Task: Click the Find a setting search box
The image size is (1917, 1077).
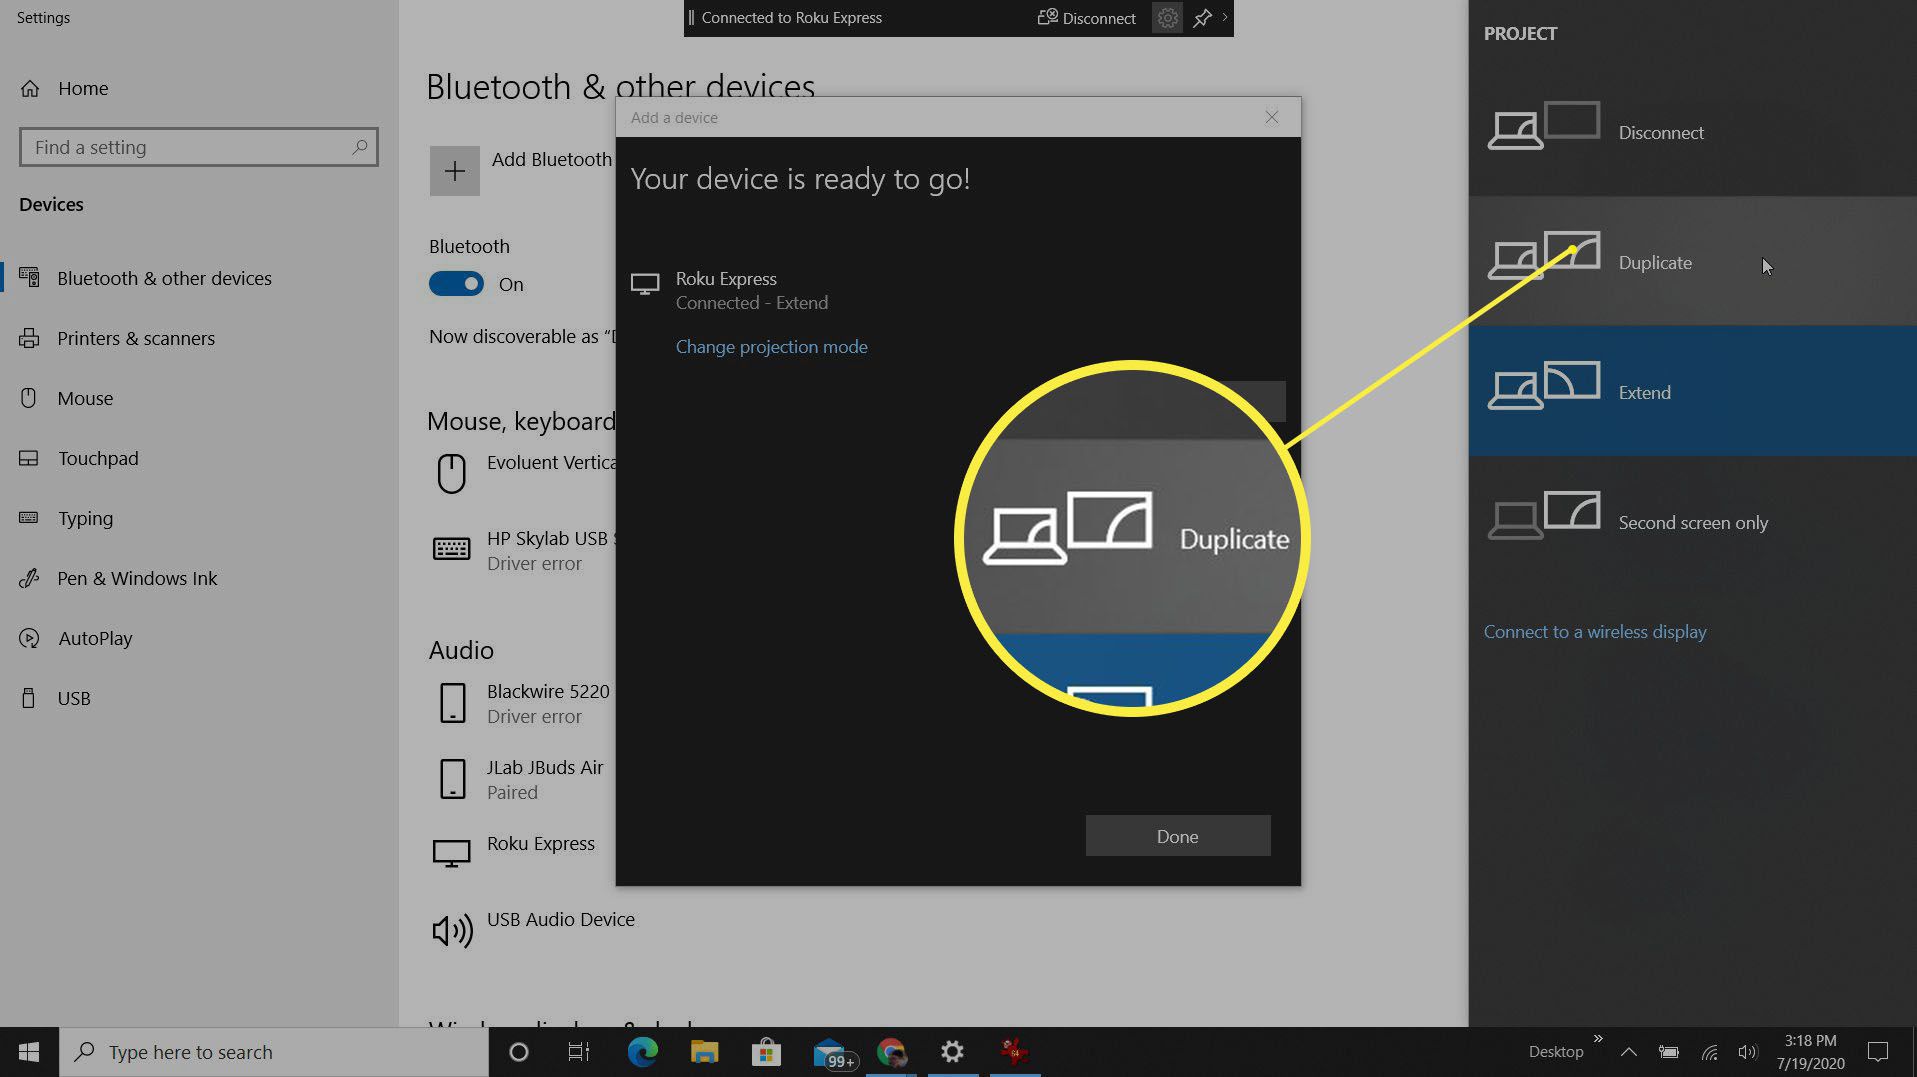Action: tap(190, 147)
